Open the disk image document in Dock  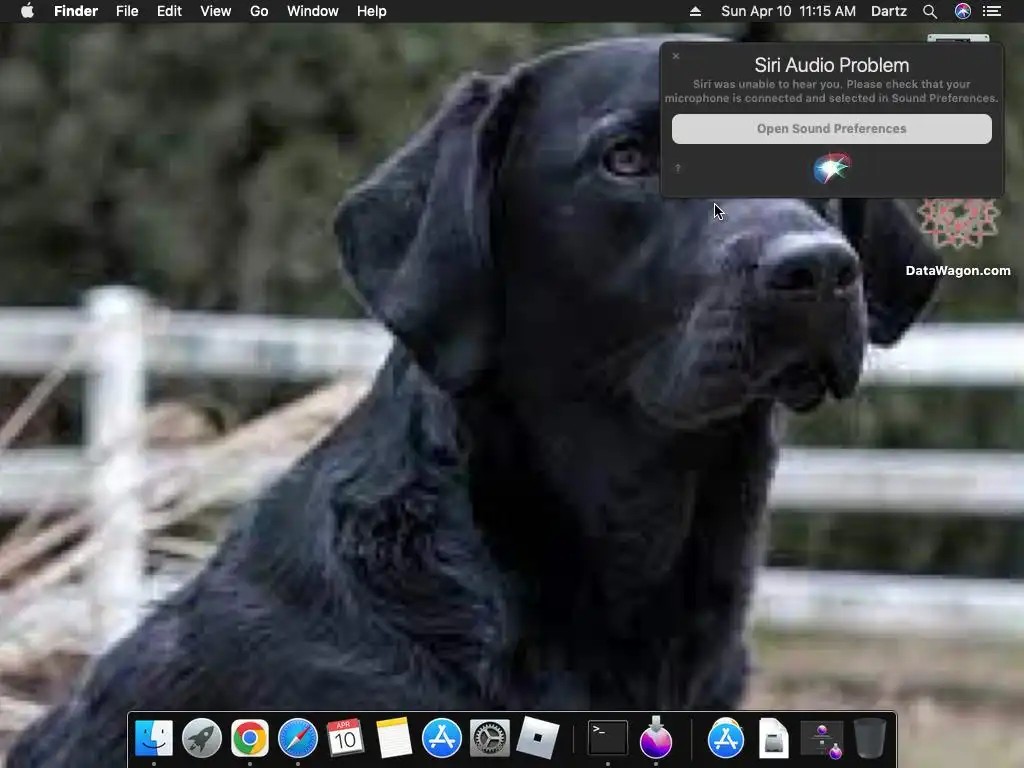pos(774,738)
